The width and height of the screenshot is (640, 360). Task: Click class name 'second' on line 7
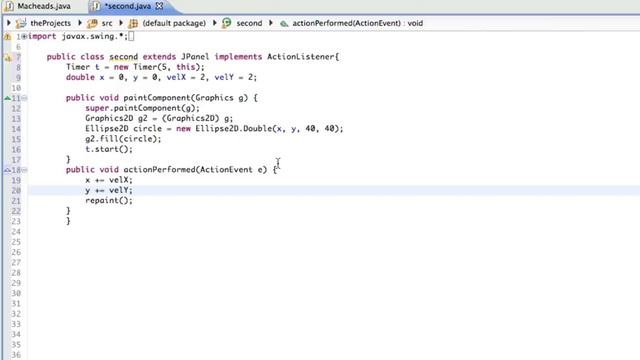(x=123, y=57)
